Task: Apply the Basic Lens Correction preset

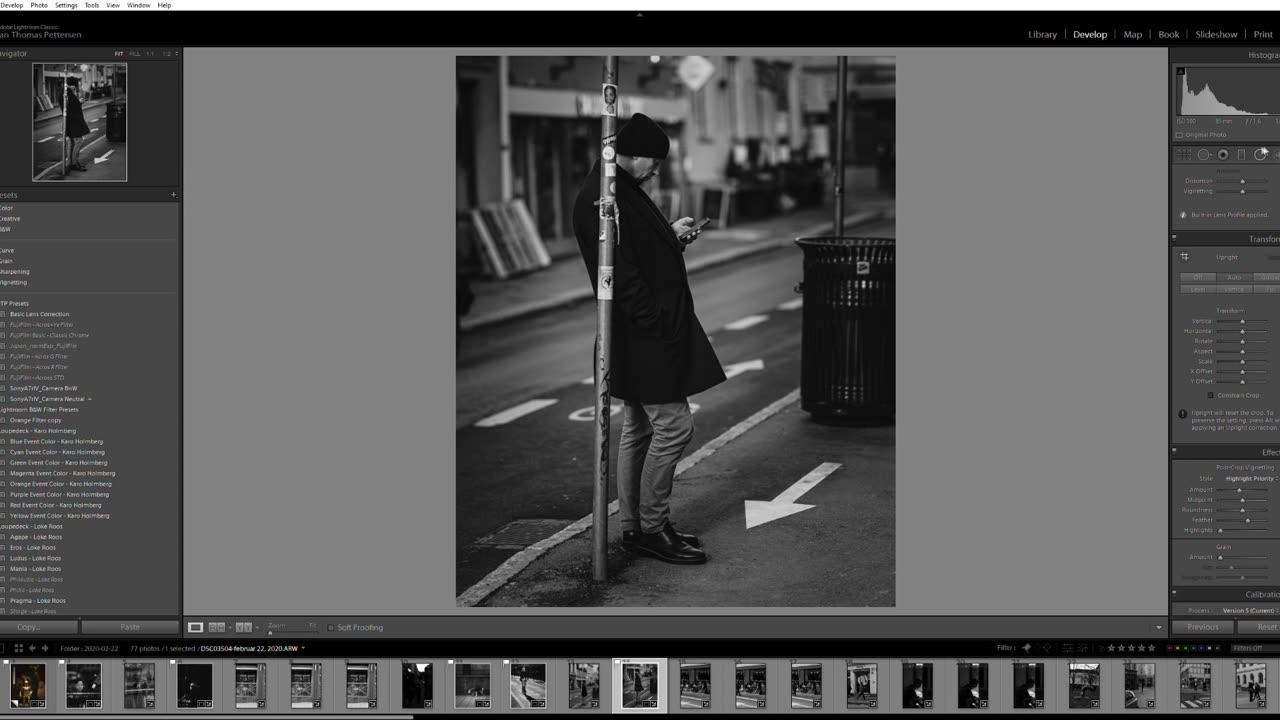Action: (40, 314)
